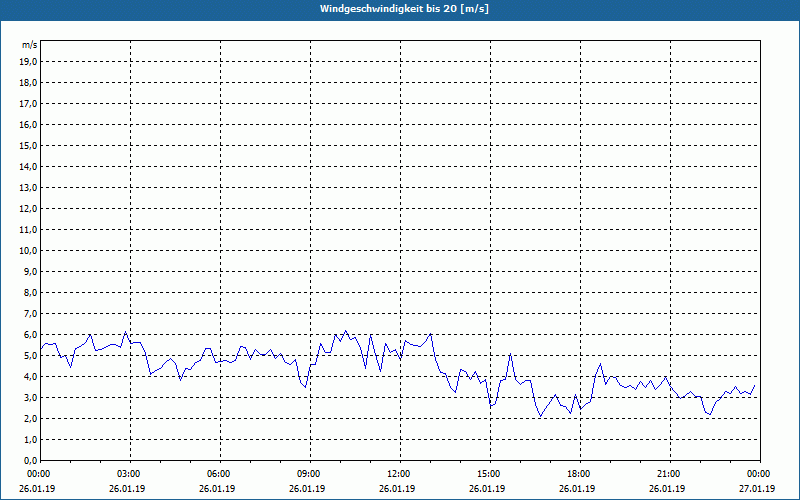Screen dimensions: 800x500
Task: Click the first 00:00 label at 26.01.19
Action: point(37,474)
